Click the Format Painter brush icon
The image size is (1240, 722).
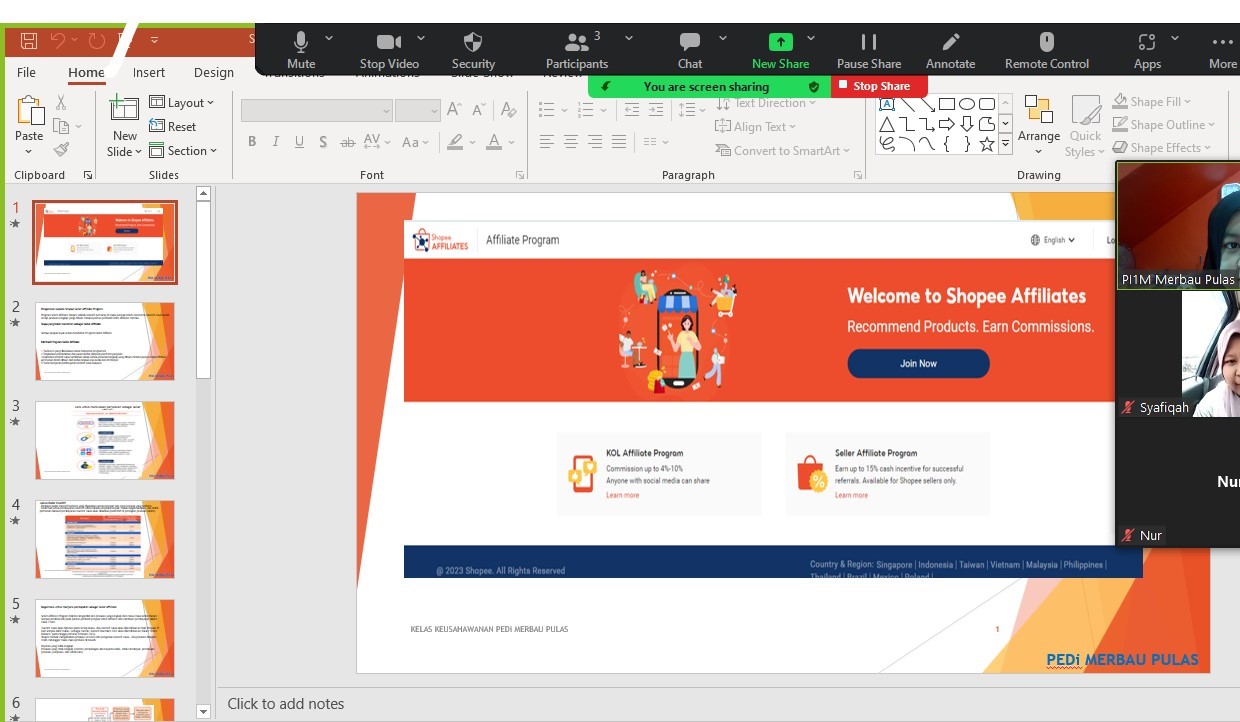62,150
